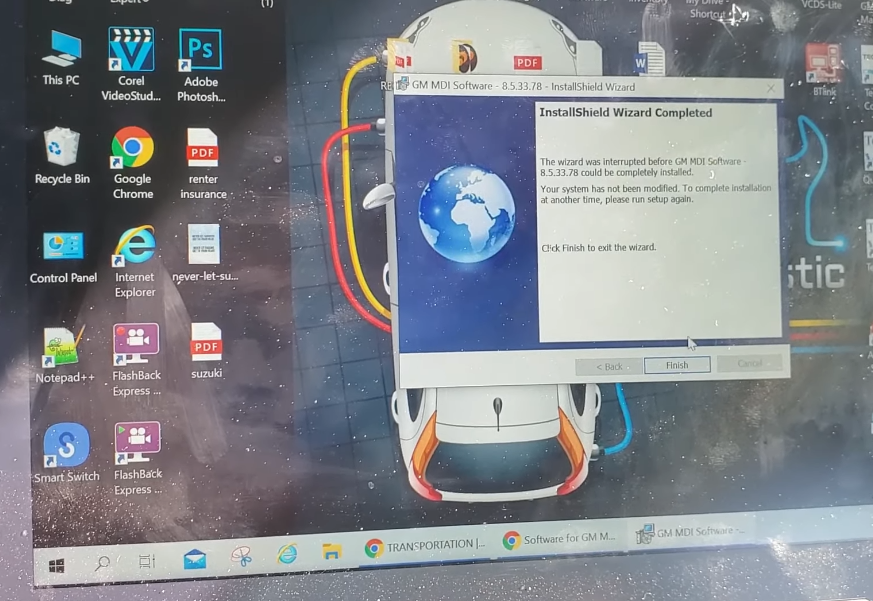Select the Notepad++ desktop shortcut
Screen dimensions: 873x601
pos(65,354)
